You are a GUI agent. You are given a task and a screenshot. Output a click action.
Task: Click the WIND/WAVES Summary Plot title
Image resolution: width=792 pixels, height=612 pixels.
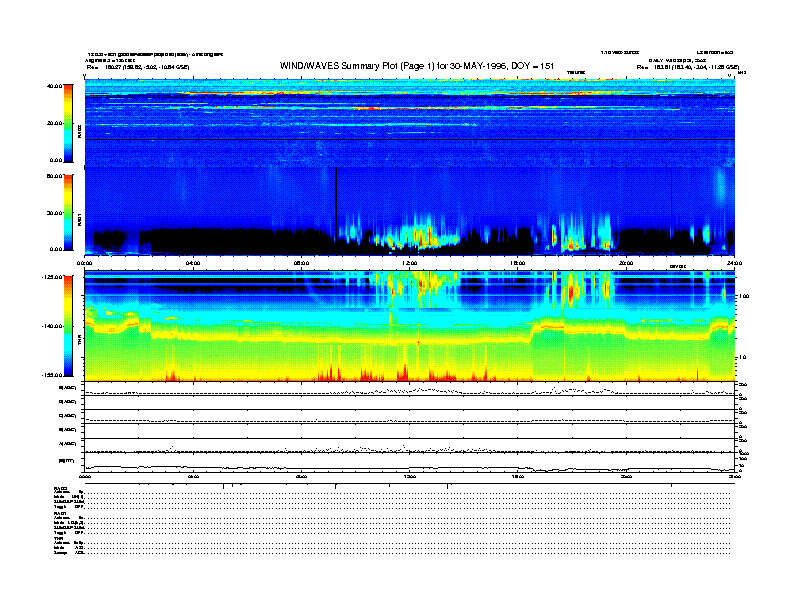(x=417, y=66)
